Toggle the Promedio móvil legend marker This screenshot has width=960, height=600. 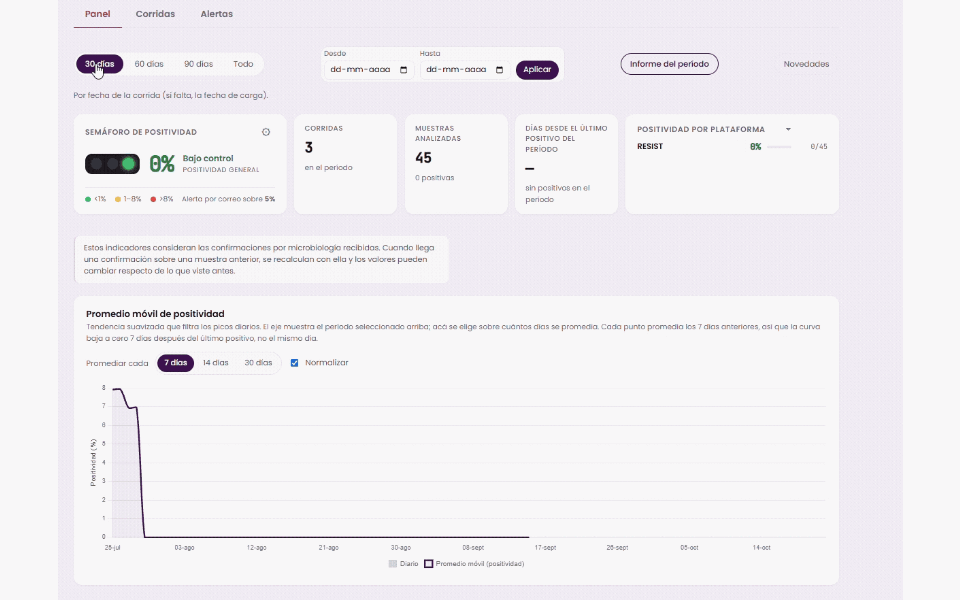429,564
